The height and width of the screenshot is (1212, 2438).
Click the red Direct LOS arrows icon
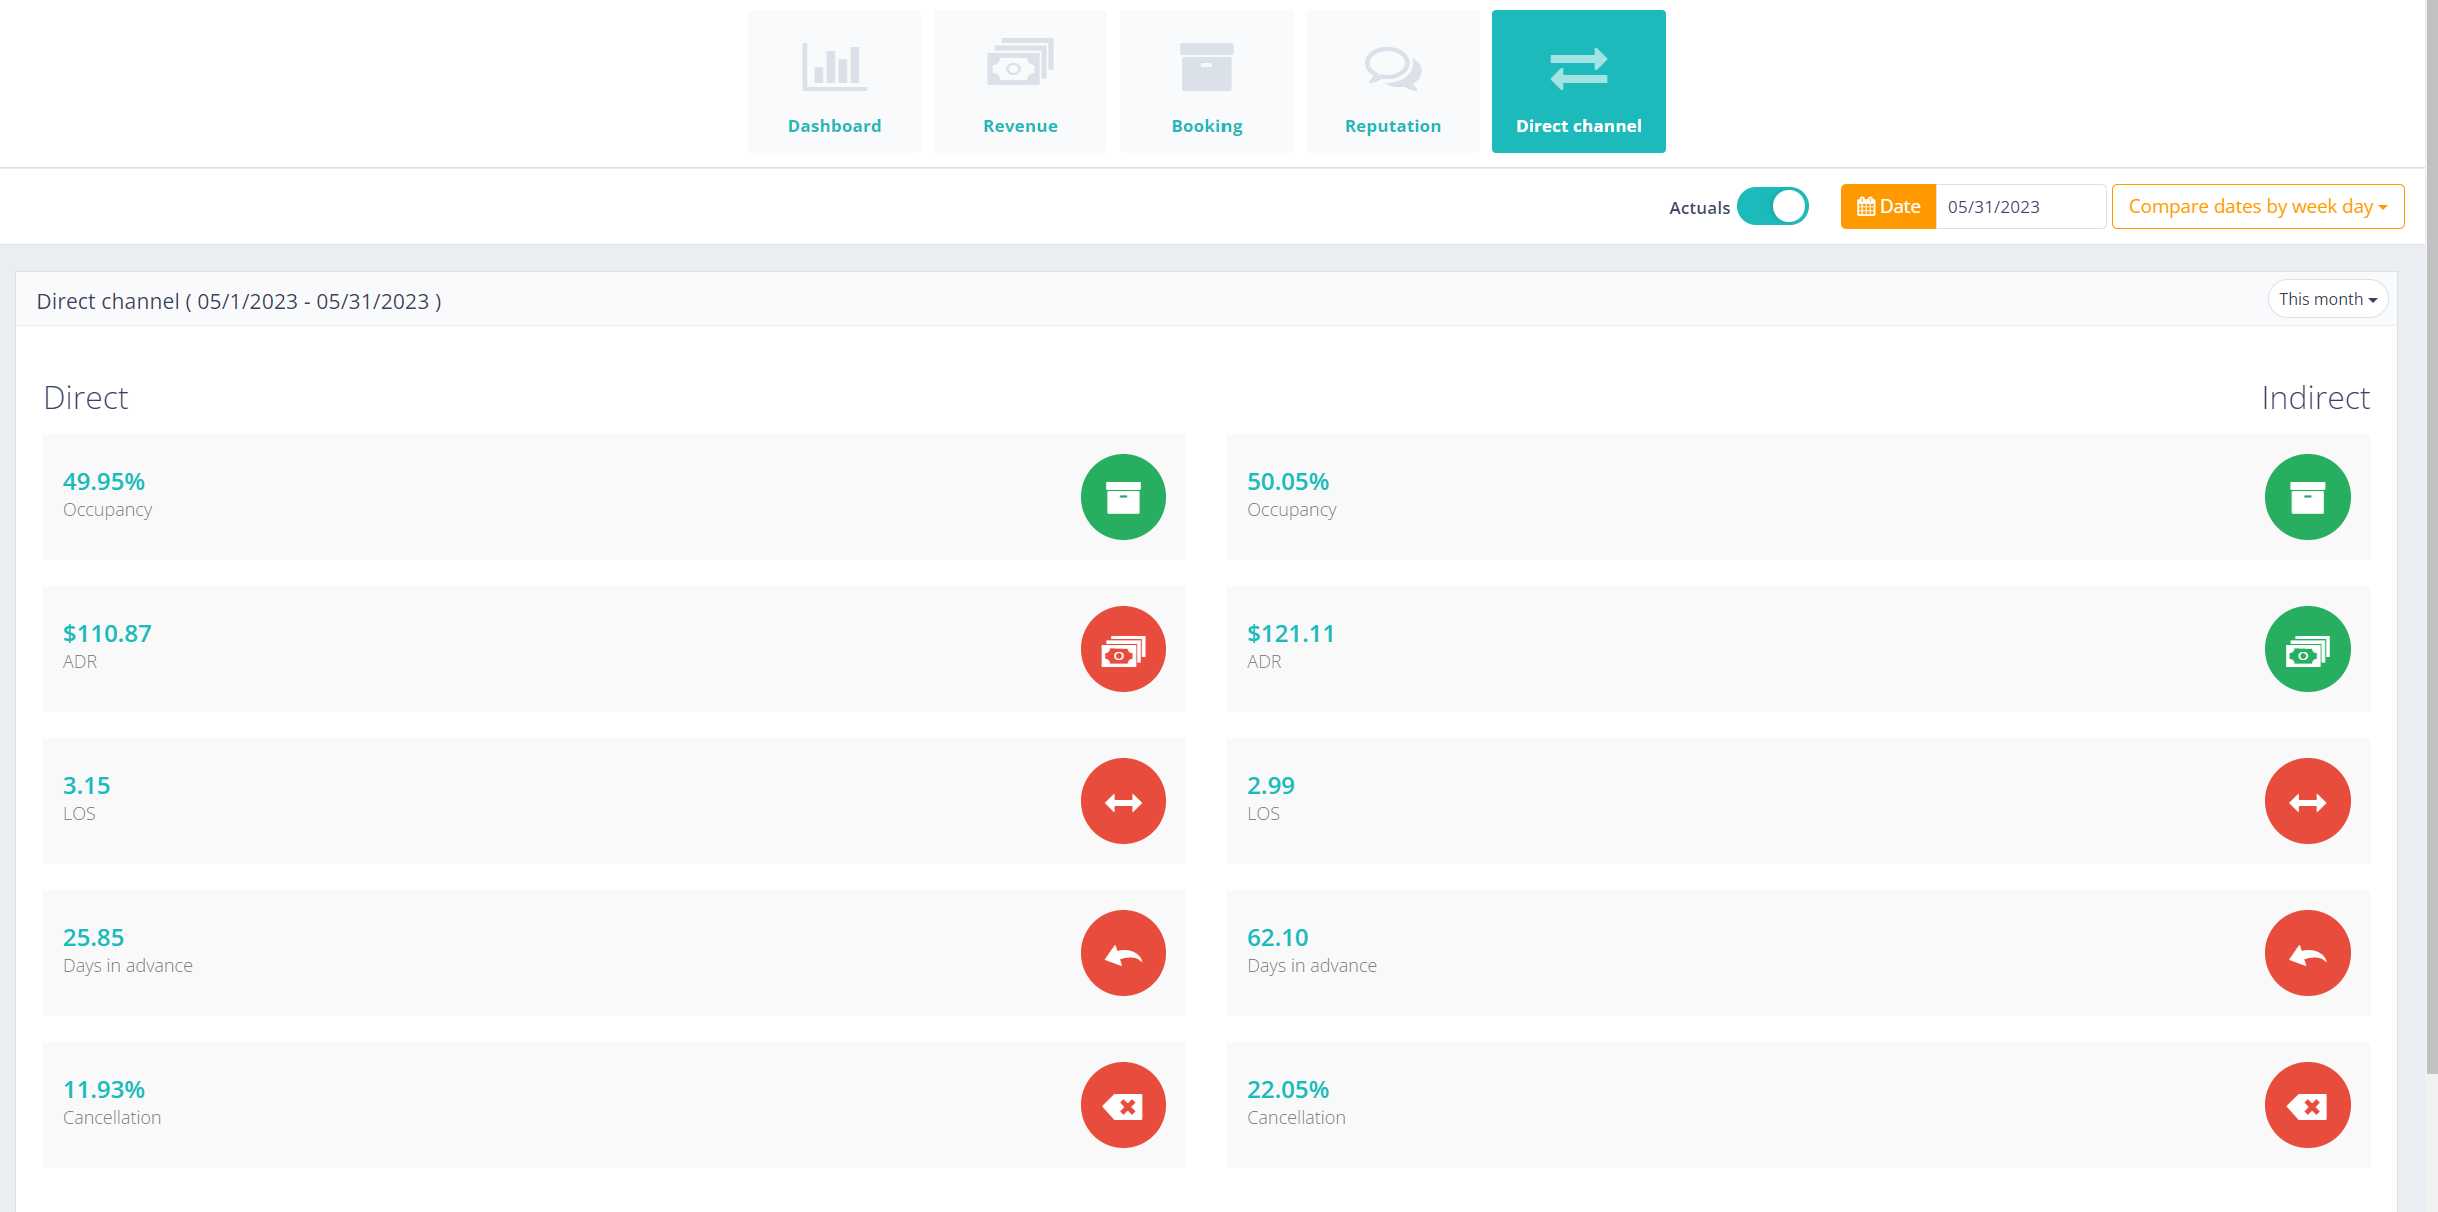click(1123, 801)
